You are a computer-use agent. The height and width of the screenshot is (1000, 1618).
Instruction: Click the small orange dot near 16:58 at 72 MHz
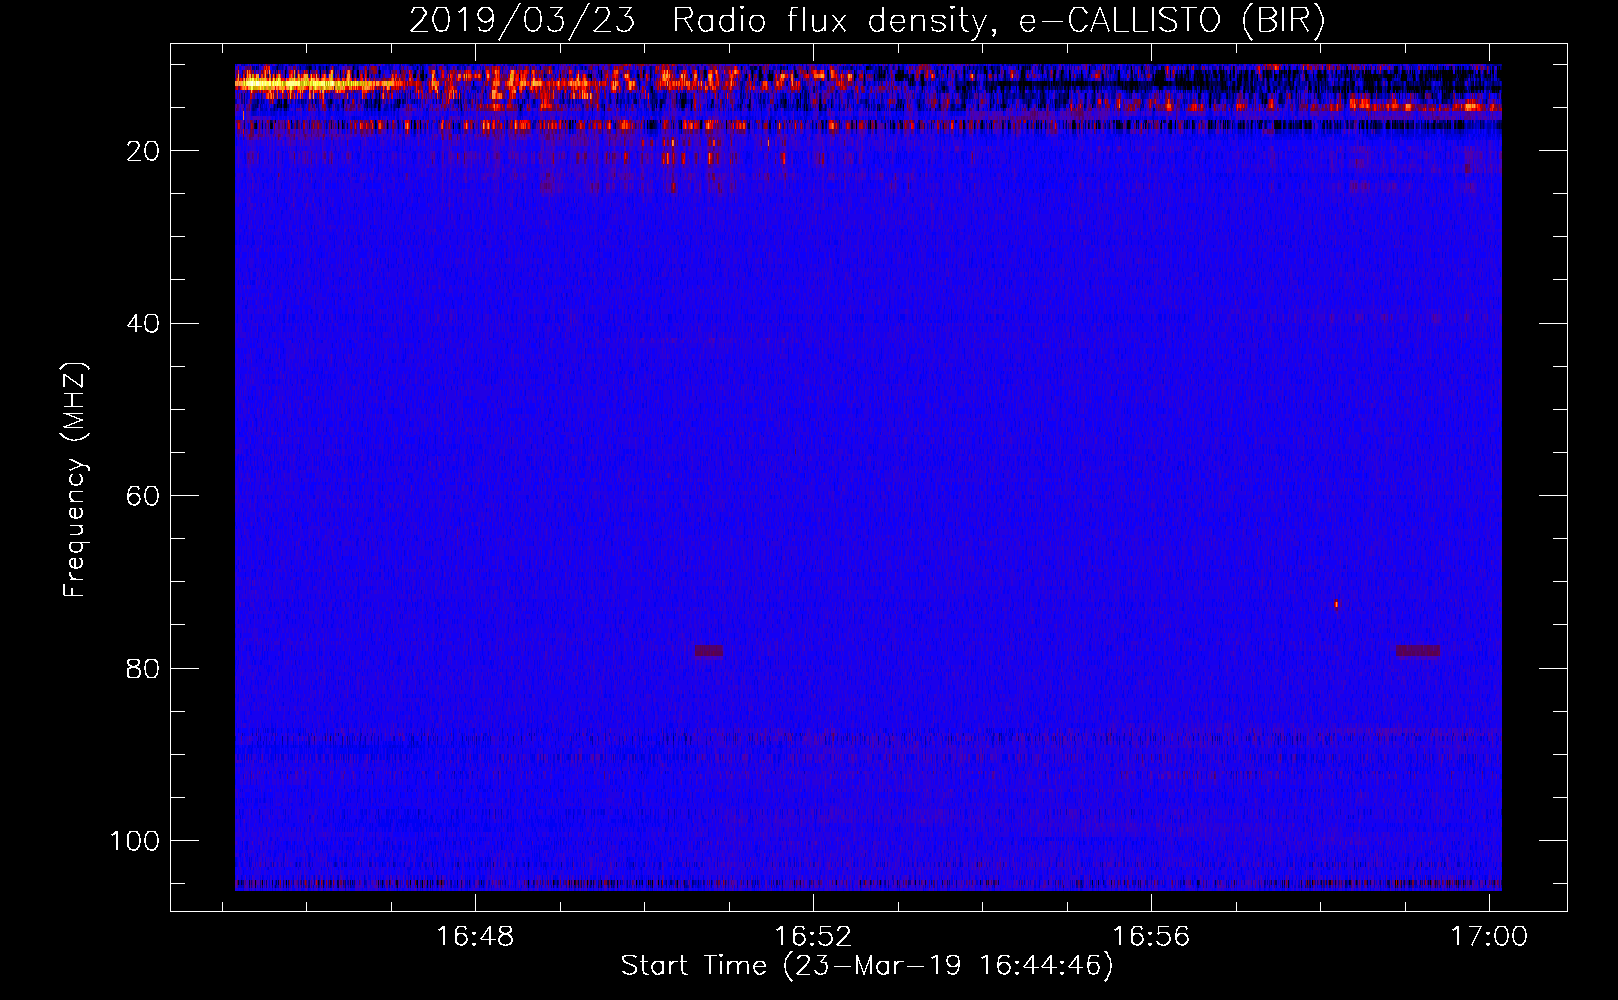coord(1336,604)
